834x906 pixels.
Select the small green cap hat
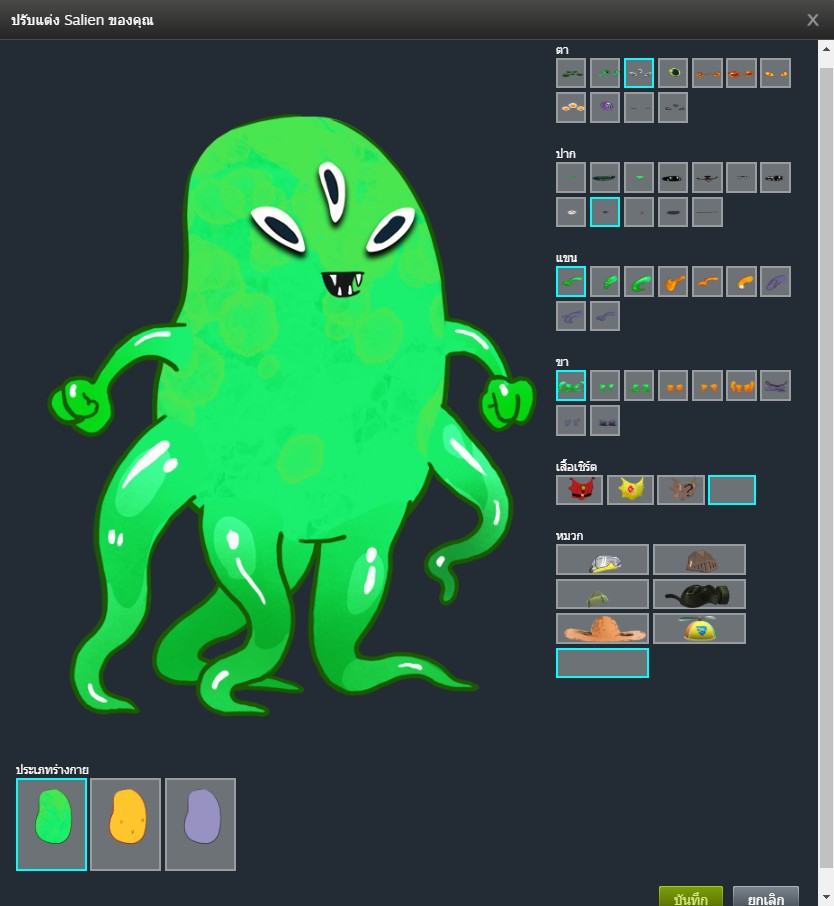[x=602, y=594]
